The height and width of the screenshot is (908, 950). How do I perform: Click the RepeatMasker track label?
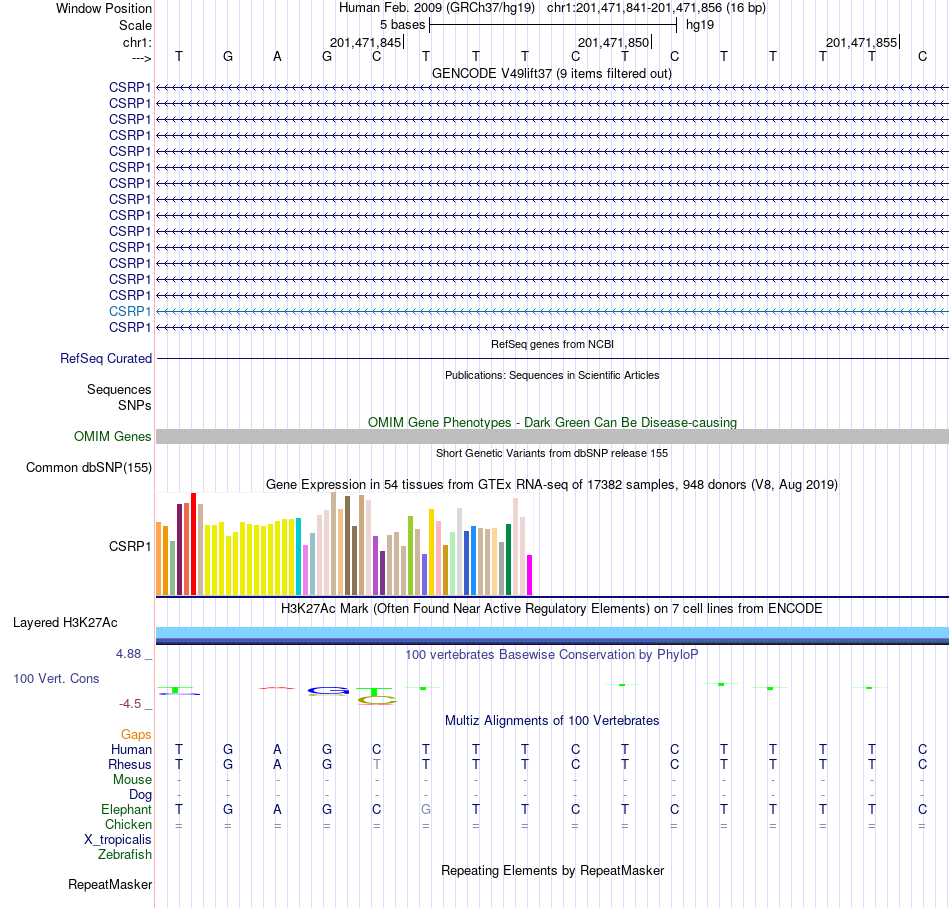point(110,884)
